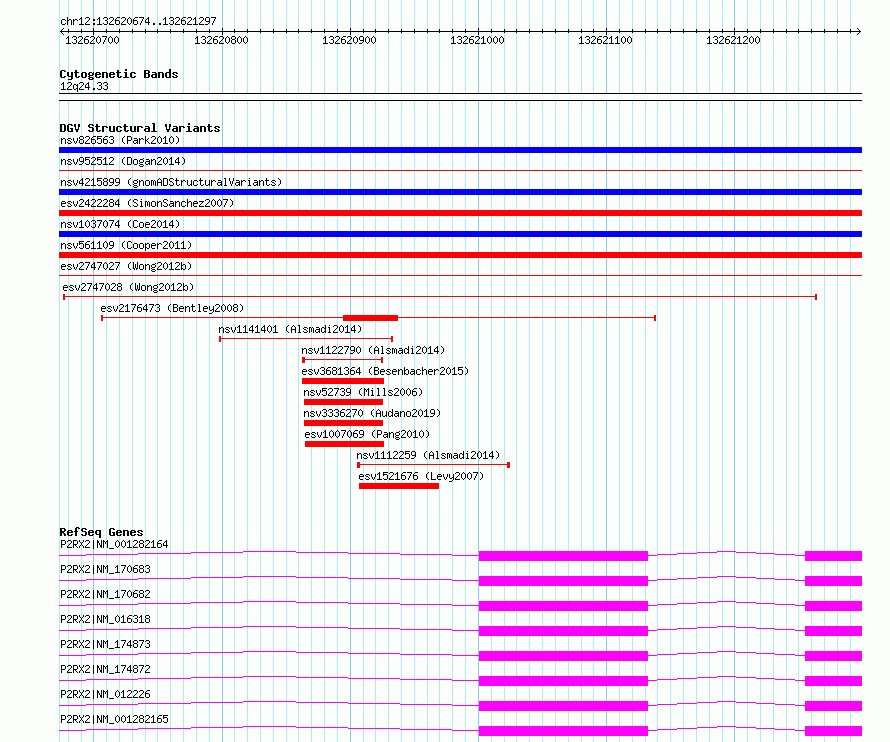This screenshot has width=890, height=742.
Task: Select the large exon block of NM_170682
Action: click(x=563, y=606)
